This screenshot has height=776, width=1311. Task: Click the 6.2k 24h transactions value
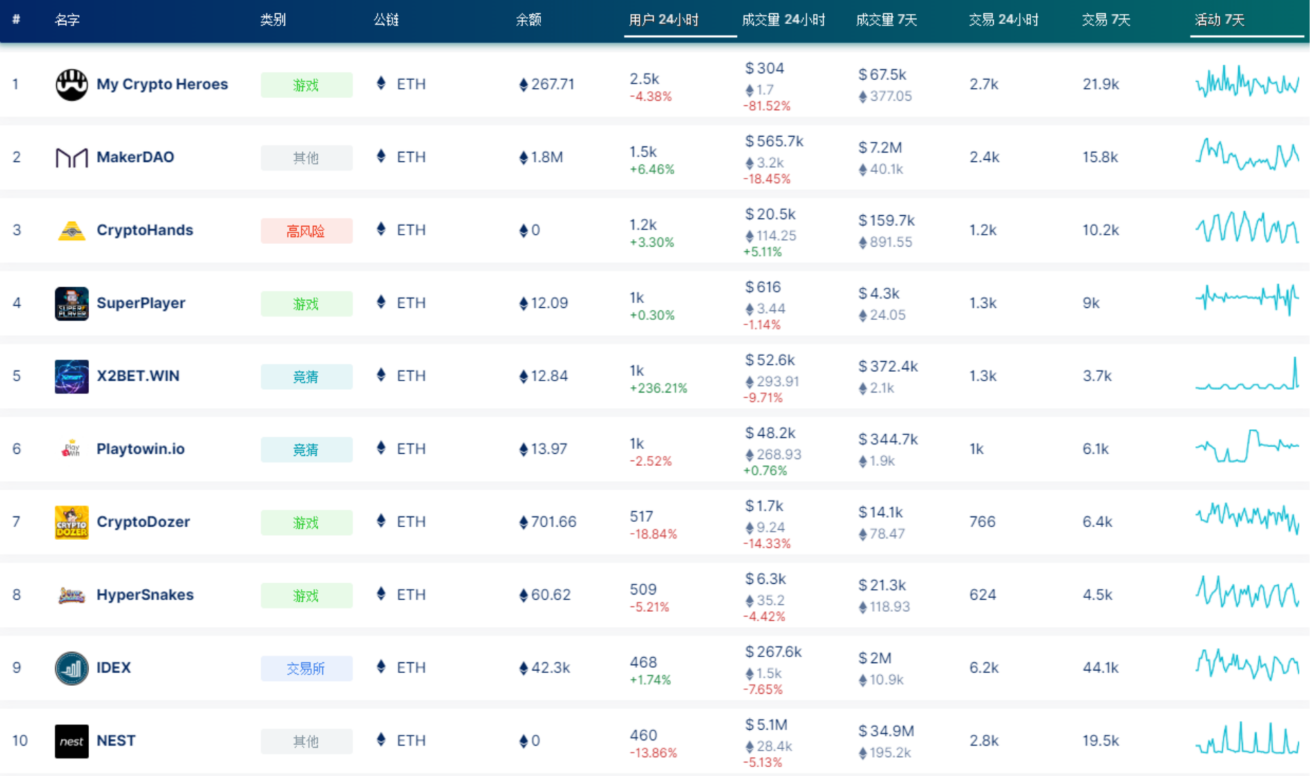(984, 668)
